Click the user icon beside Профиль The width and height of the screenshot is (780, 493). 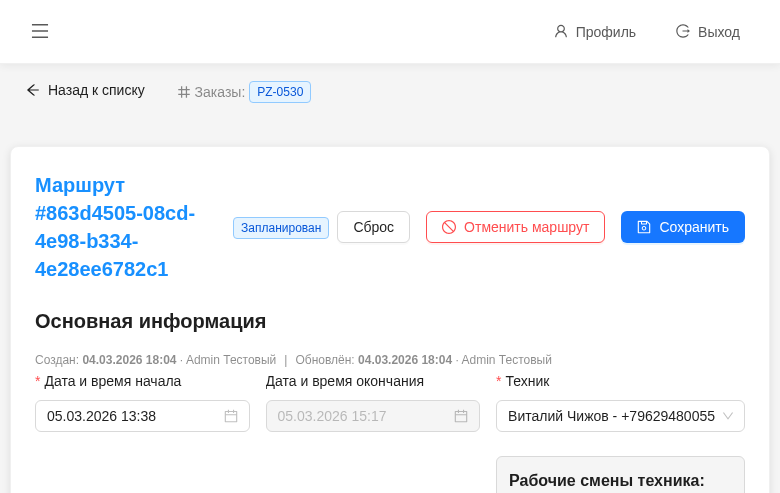(561, 31)
